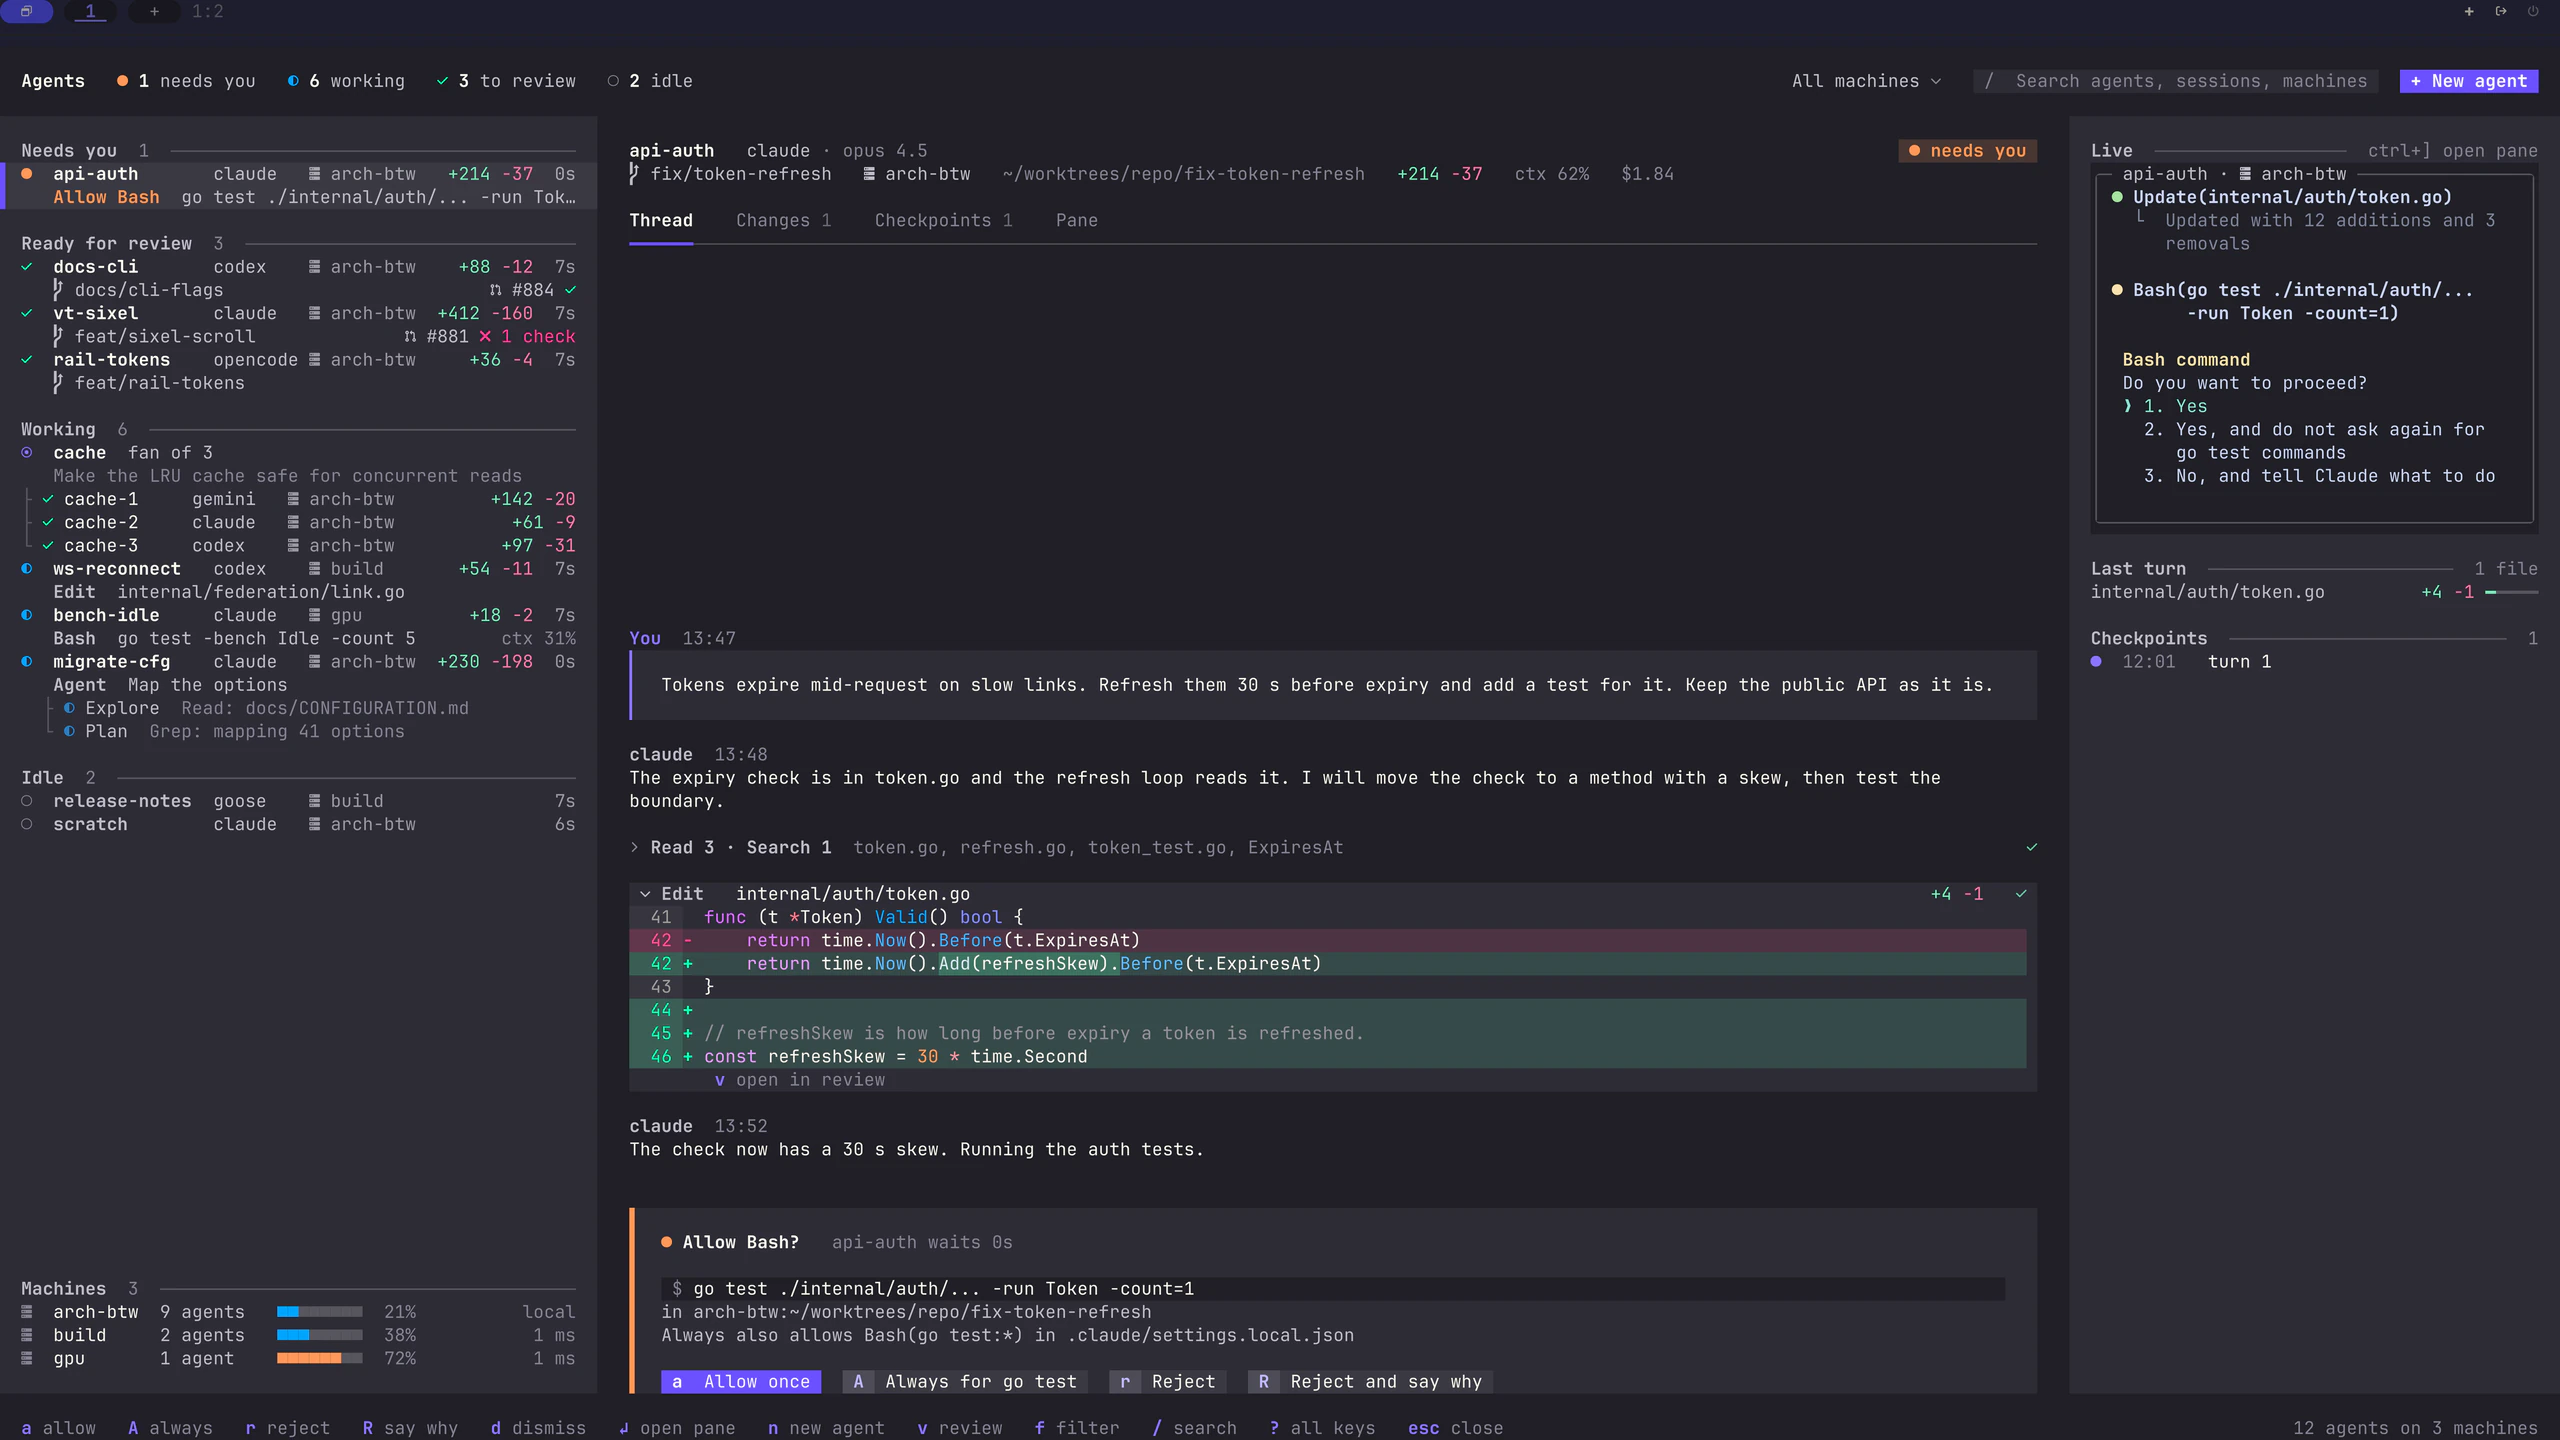Click the exit arrow icon in the top-right corner
Screen dimensions: 2560x1440
coord(2501,11)
